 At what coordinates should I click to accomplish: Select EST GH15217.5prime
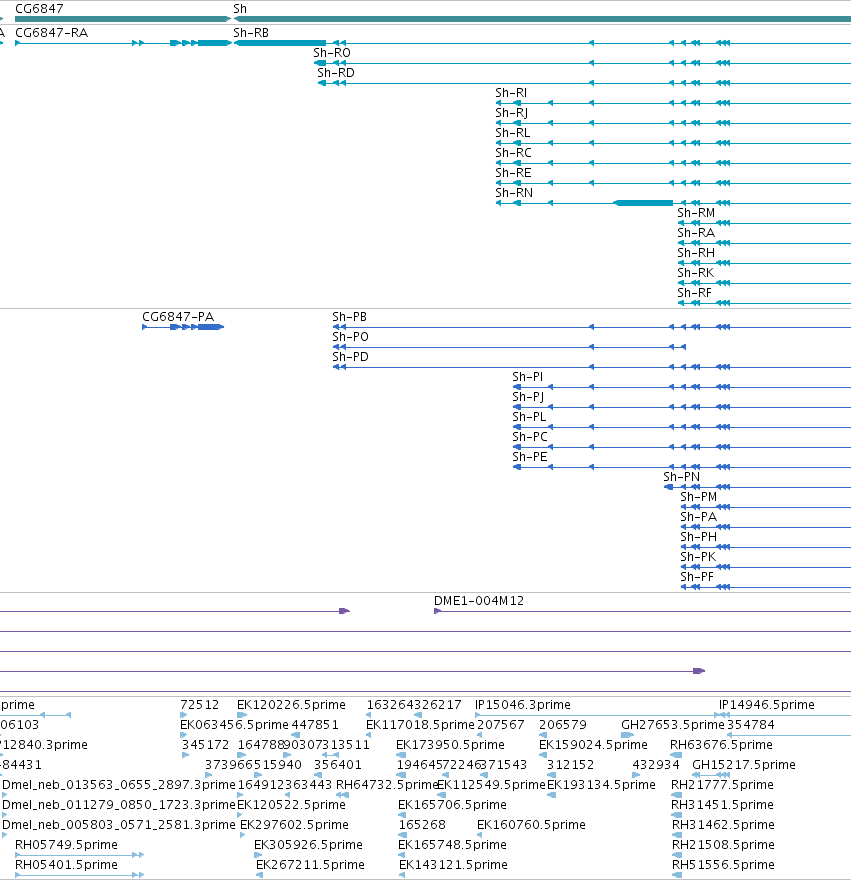pyautogui.click(x=744, y=765)
